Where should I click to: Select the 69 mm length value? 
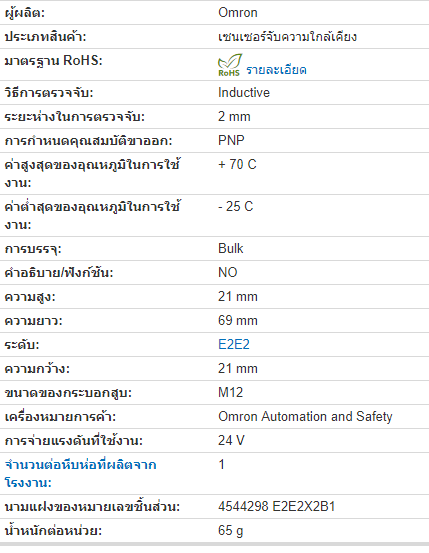tap(238, 320)
